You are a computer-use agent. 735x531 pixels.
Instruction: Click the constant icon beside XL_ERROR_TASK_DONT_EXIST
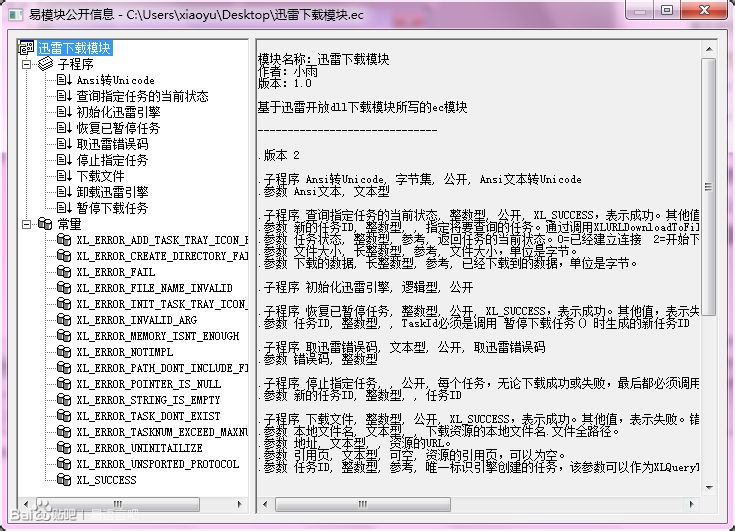point(64,415)
